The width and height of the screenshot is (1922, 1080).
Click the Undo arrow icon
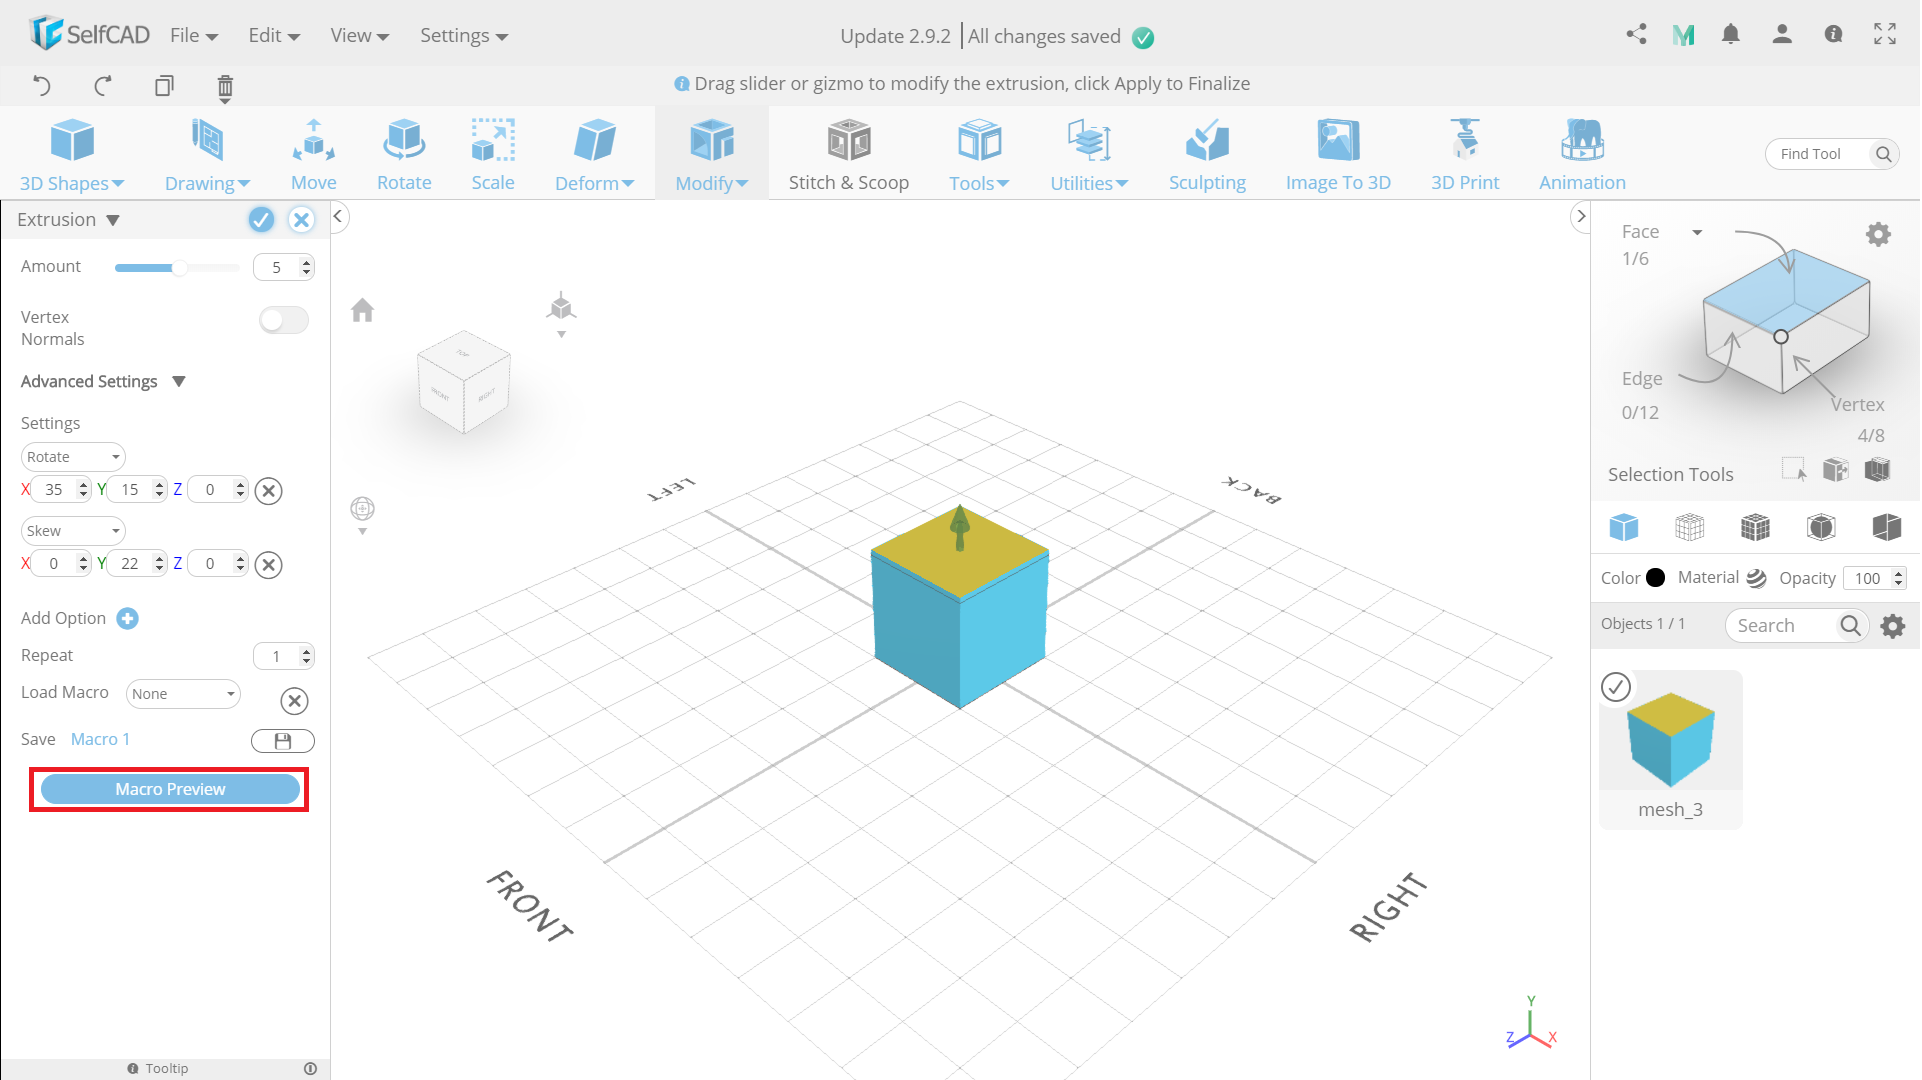42,86
